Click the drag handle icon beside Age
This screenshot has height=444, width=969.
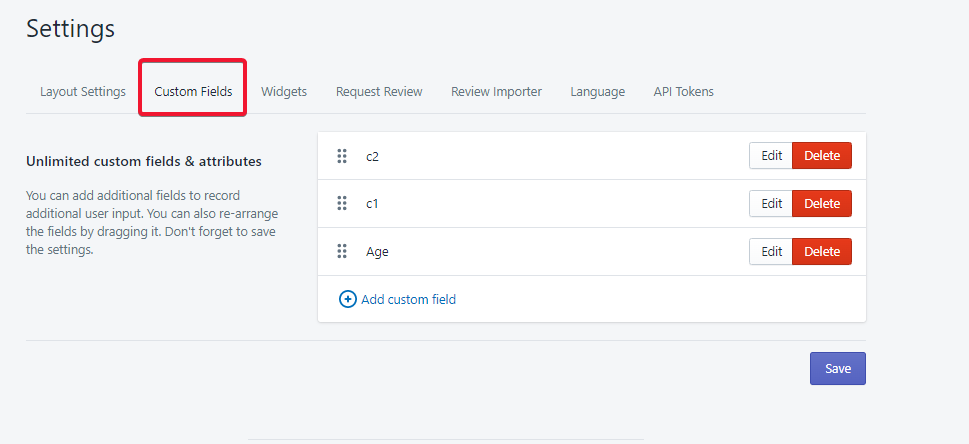tap(342, 252)
